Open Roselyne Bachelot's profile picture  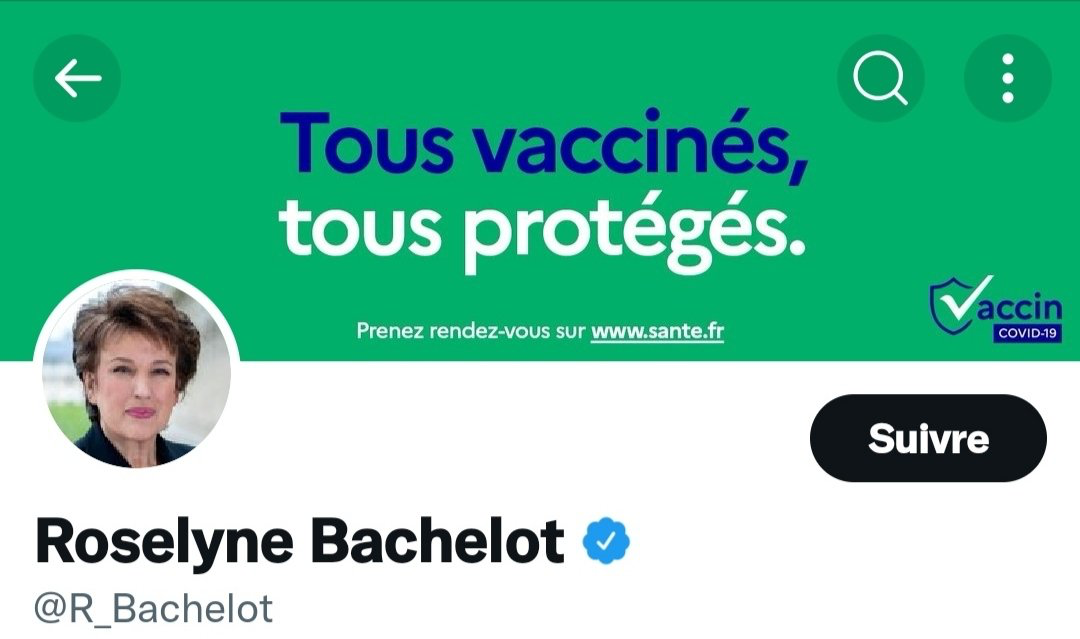click(x=137, y=372)
